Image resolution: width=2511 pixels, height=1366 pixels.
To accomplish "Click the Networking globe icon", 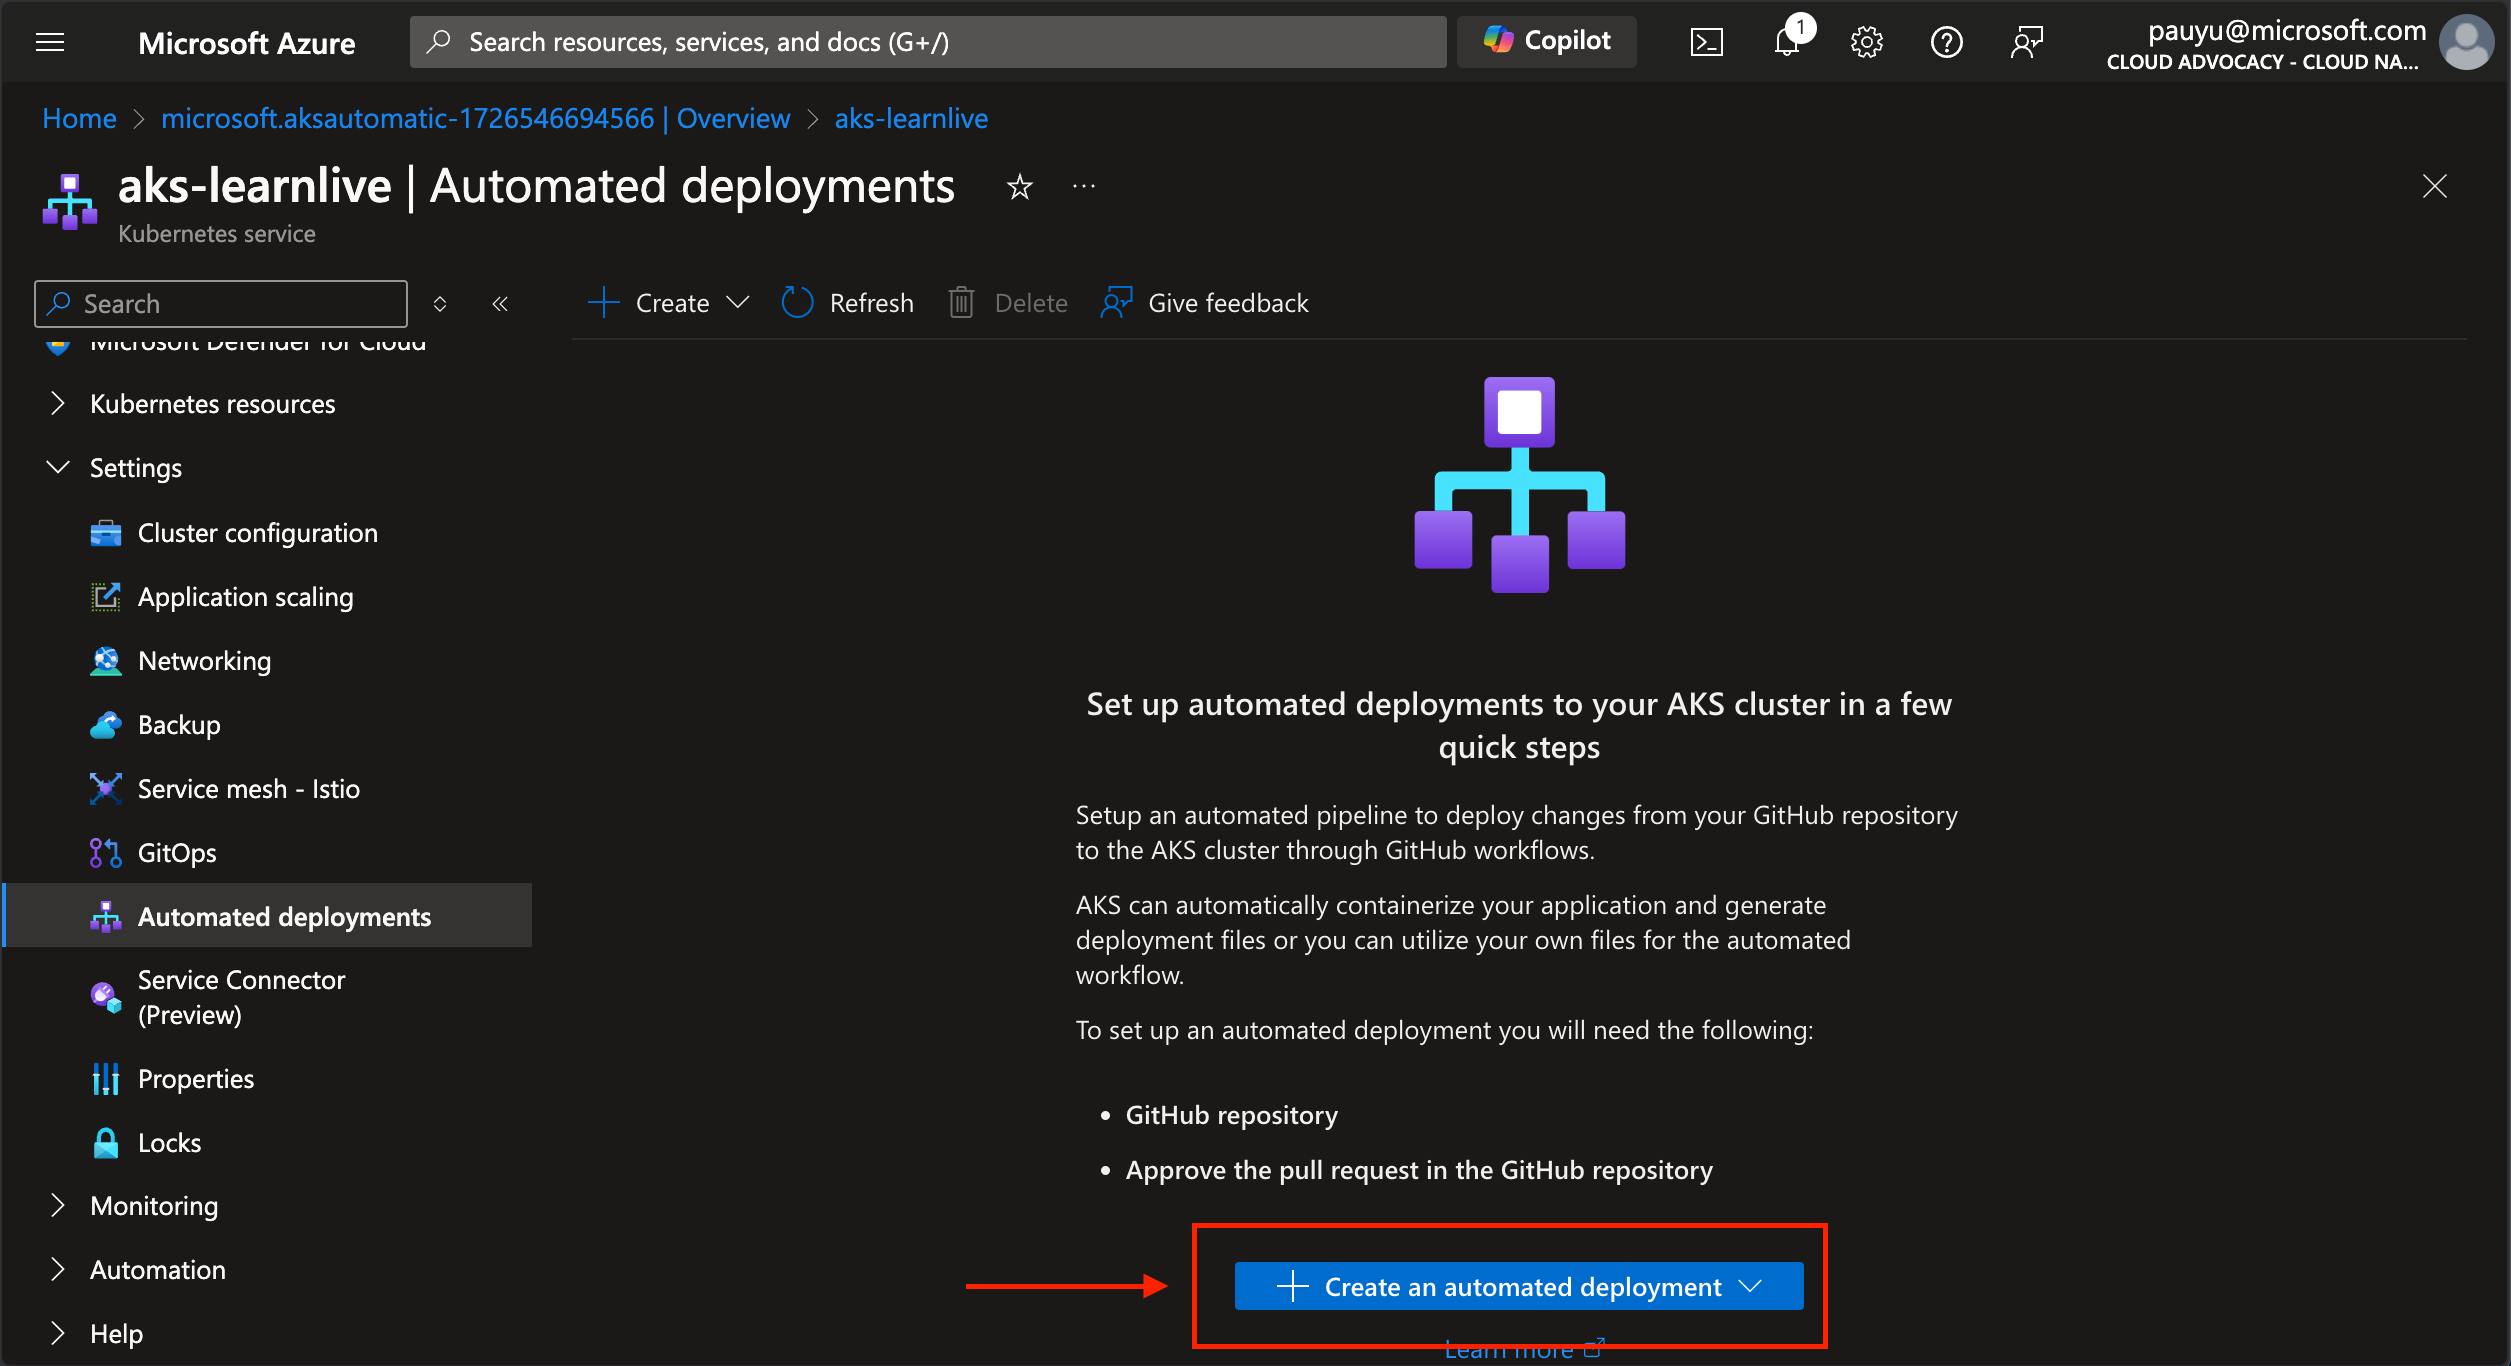I will (105, 661).
